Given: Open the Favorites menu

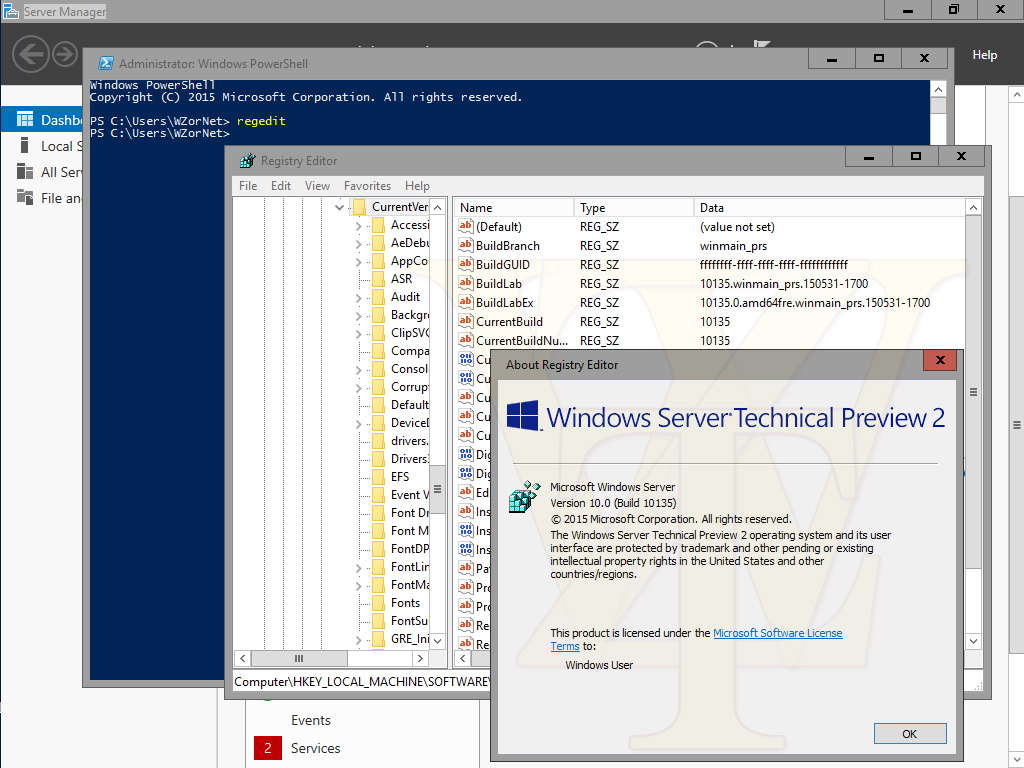Looking at the screenshot, I should [367, 186].
